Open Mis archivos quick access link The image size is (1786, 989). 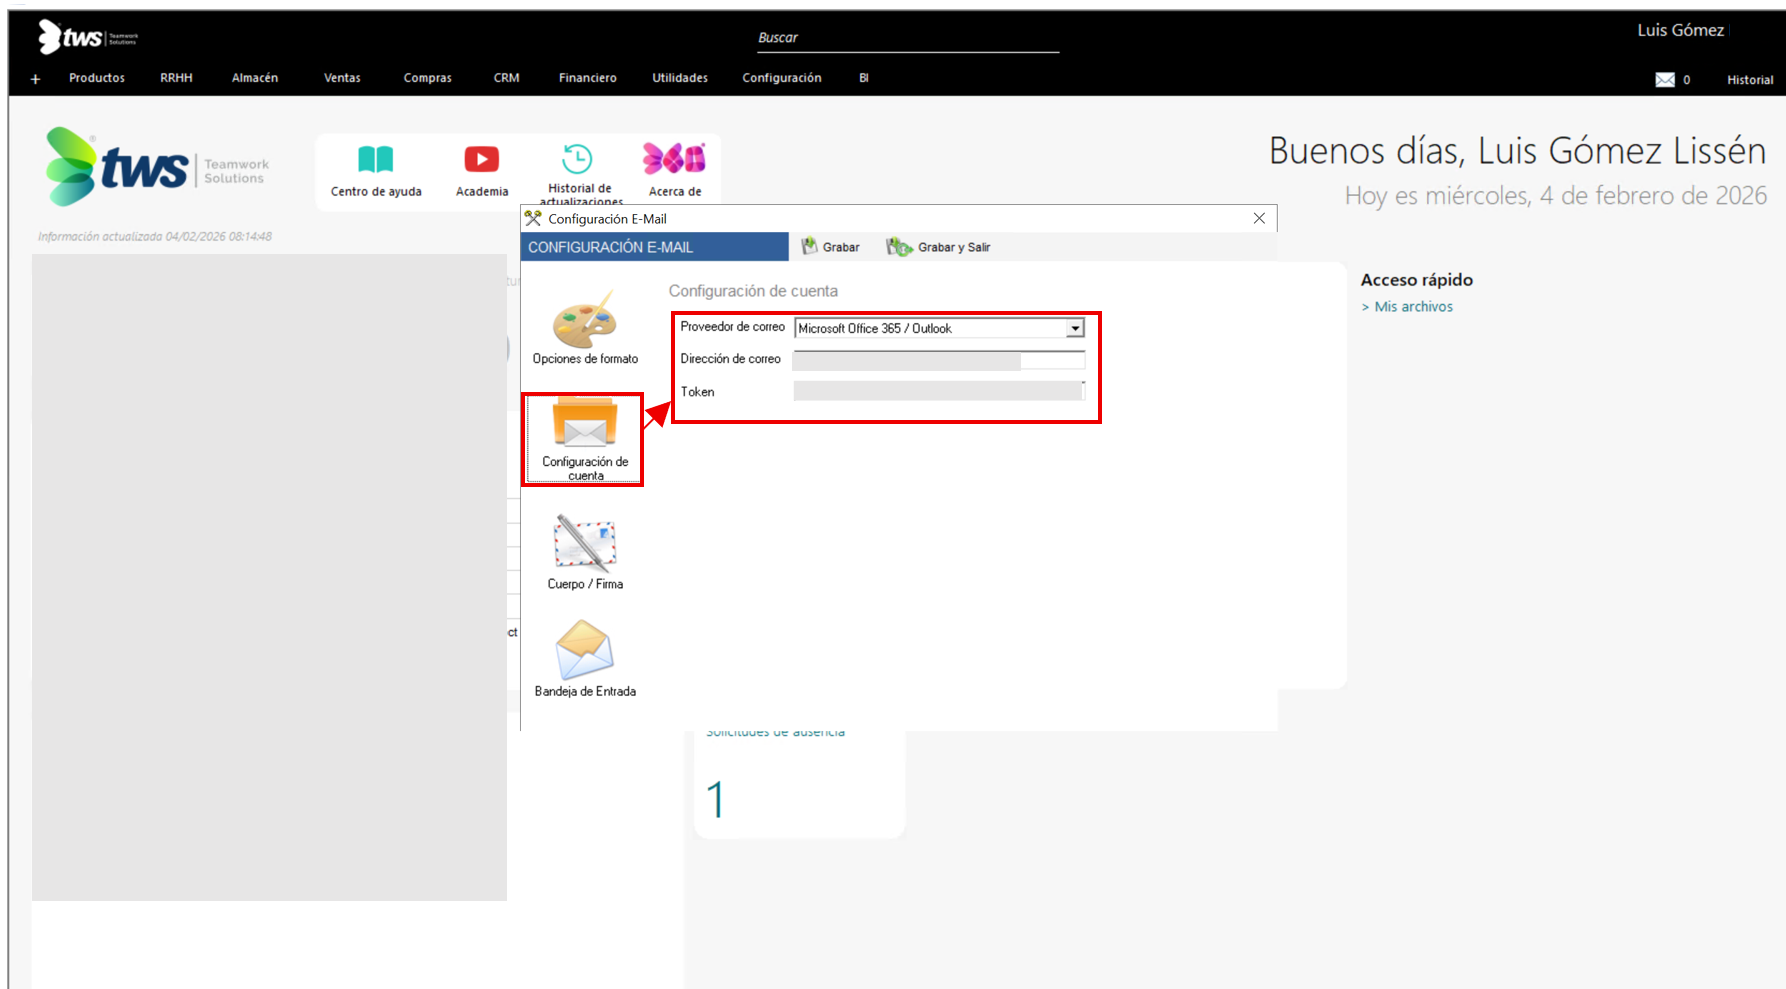click(x=1413, y=307)
